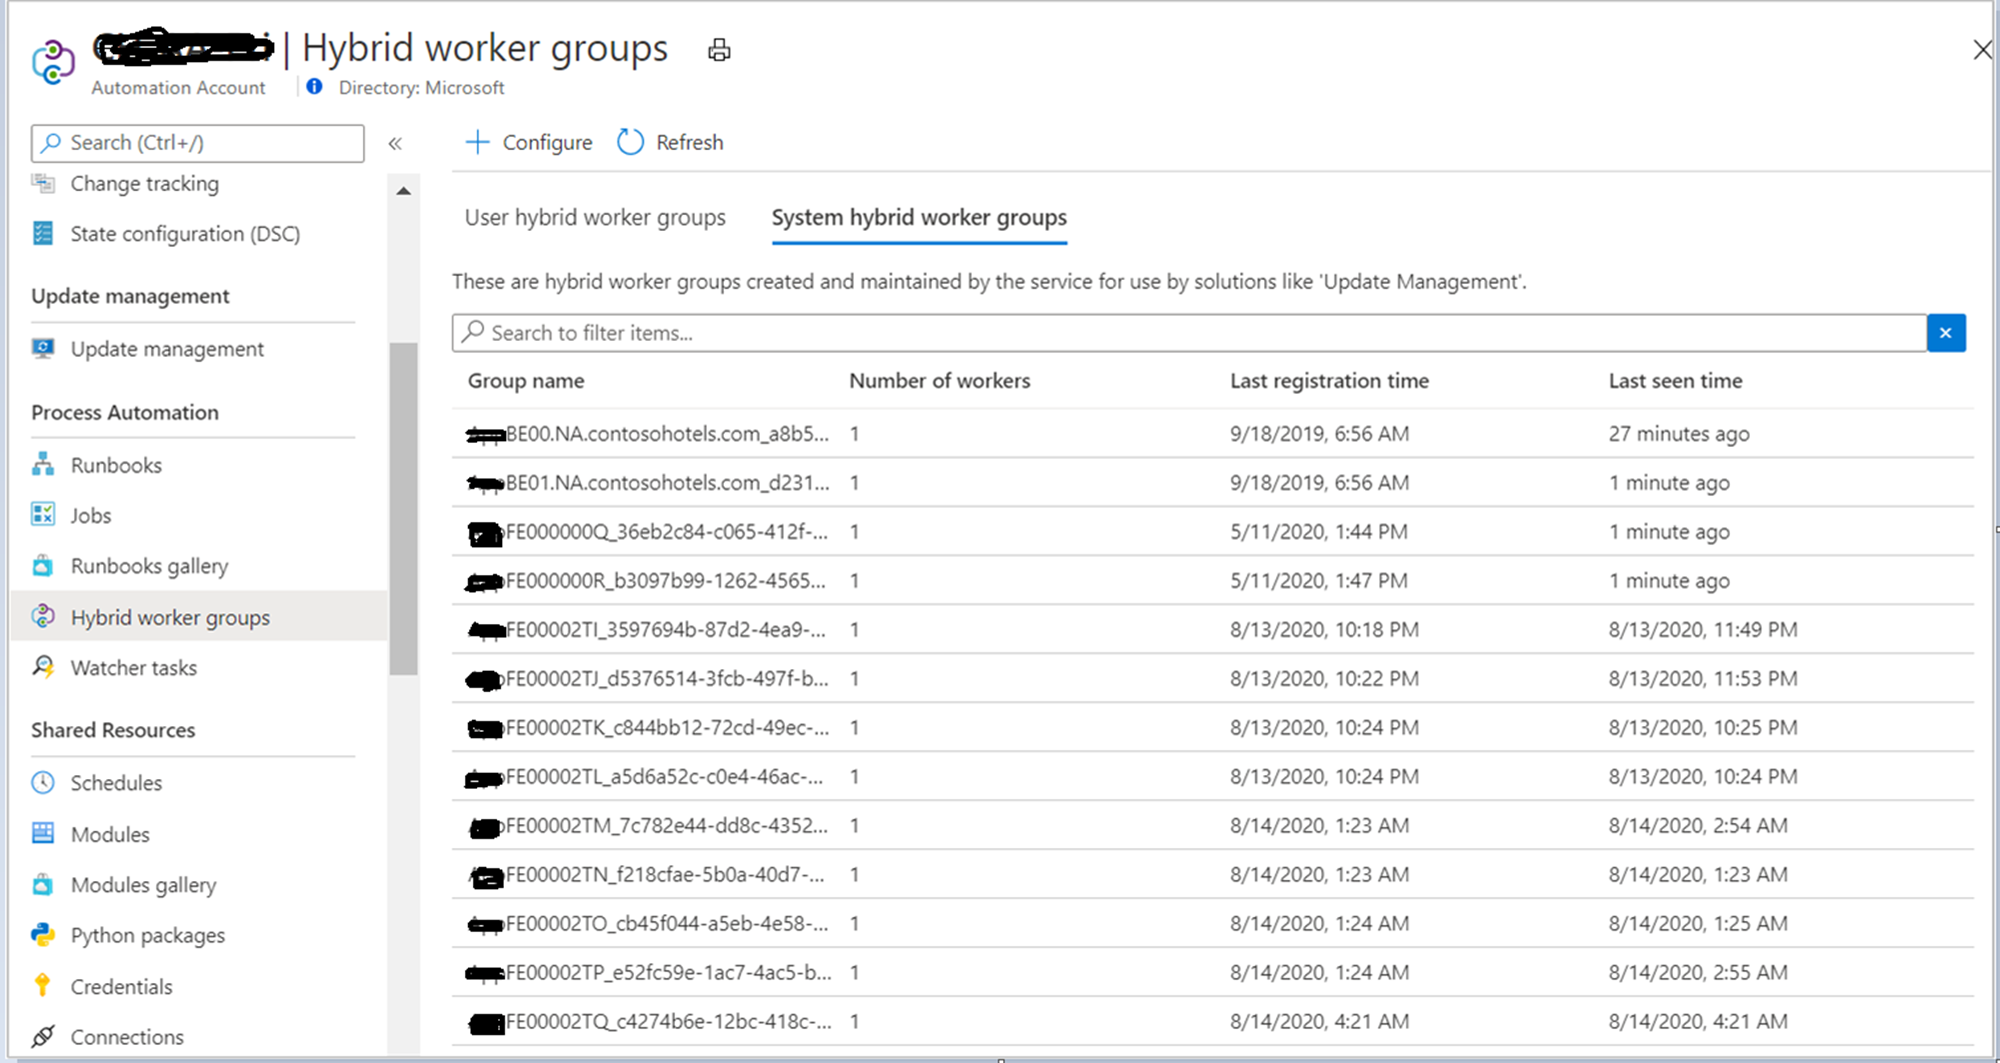Open the BE01.NA.contosohotels.com group row
The height and width of the screenshot is (1063, 2000).
point(1212,483)
